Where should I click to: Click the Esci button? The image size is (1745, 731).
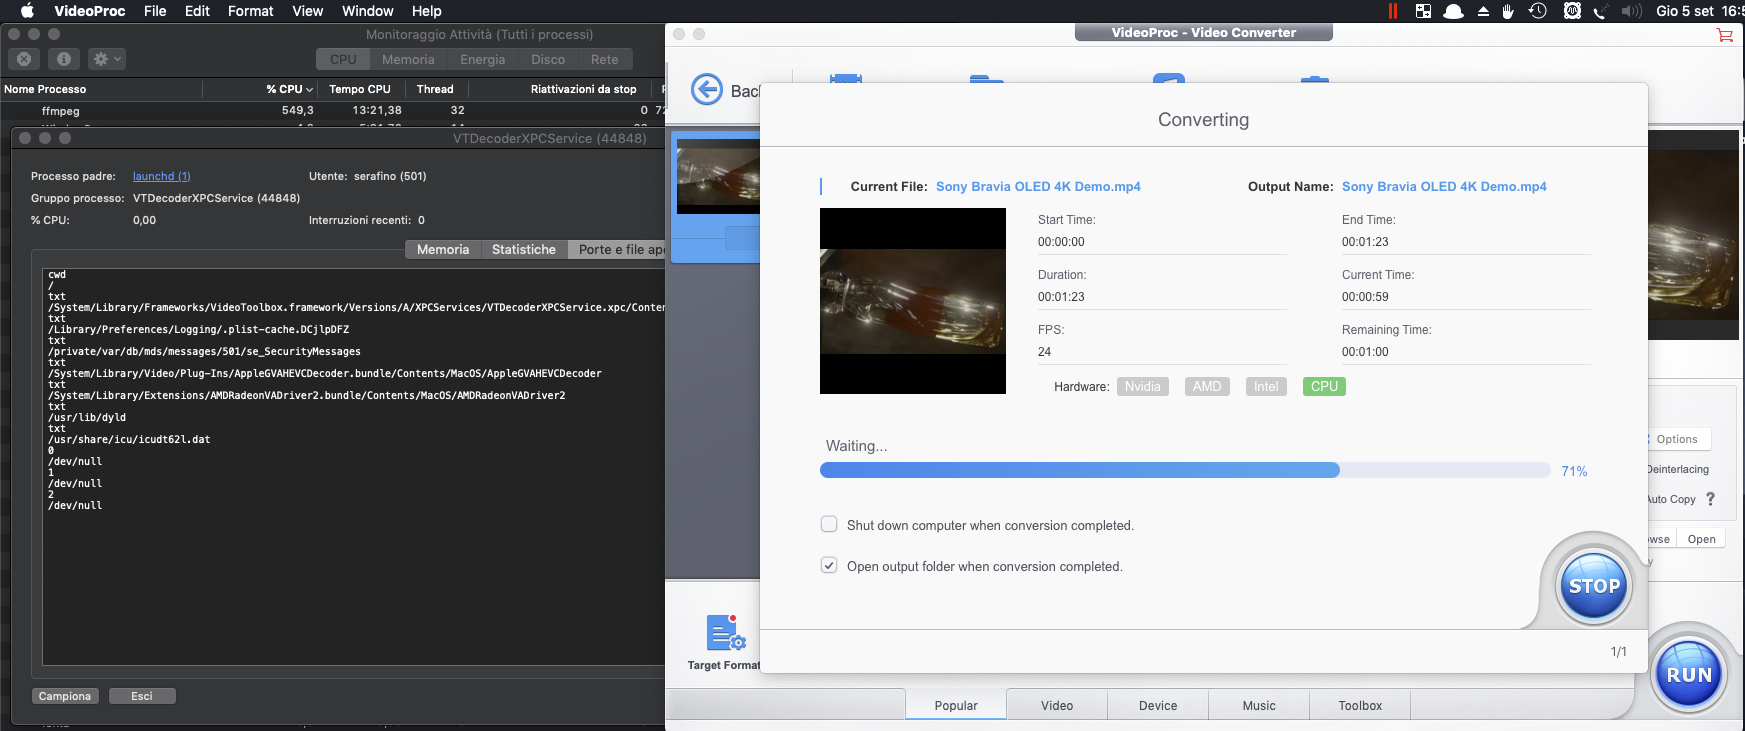pyautogui.click(x=142, y=696)
